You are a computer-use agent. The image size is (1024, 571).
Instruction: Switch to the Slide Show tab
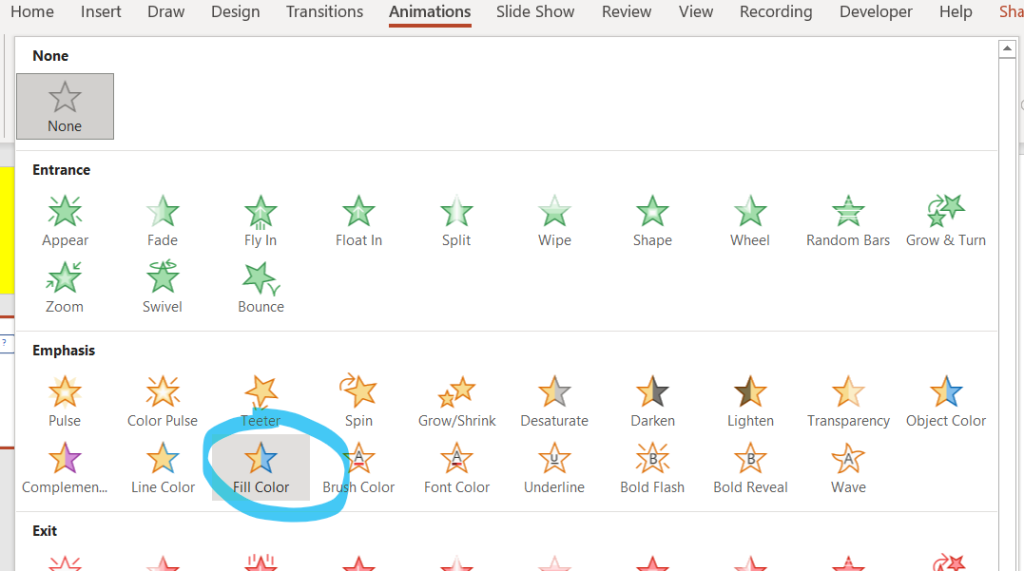click(x=535, y=12)
